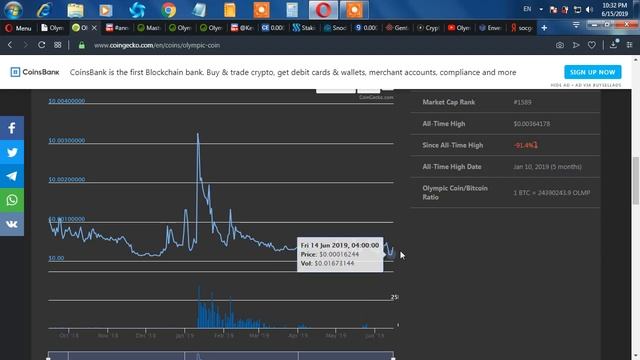640x360 pixels.
Task: Click the green padlock security icon
Action: pyautogui.click(x=82, y=45)
